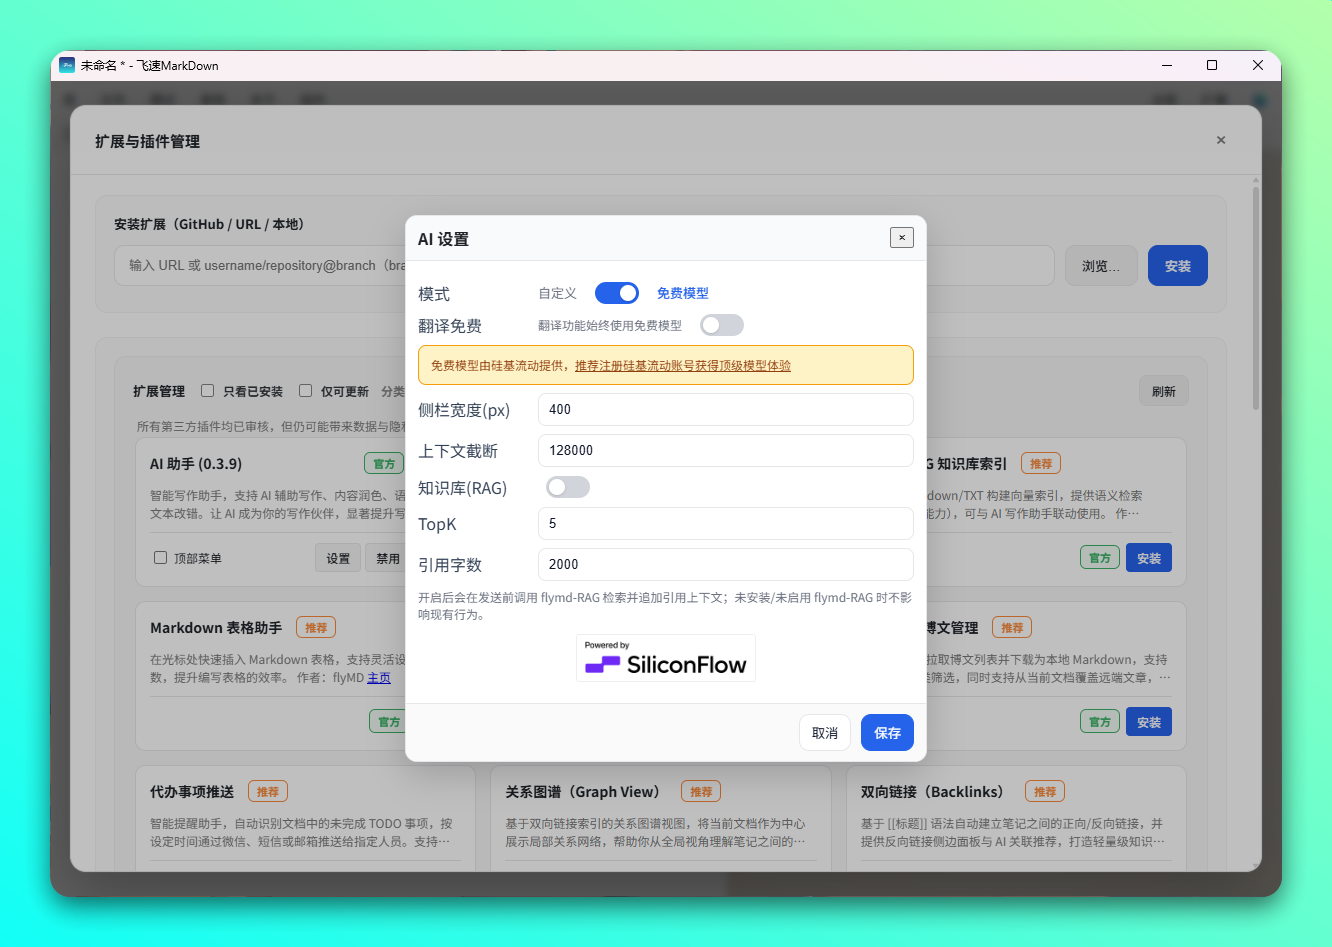Click the app icon in the title bar

click(67, 66)
